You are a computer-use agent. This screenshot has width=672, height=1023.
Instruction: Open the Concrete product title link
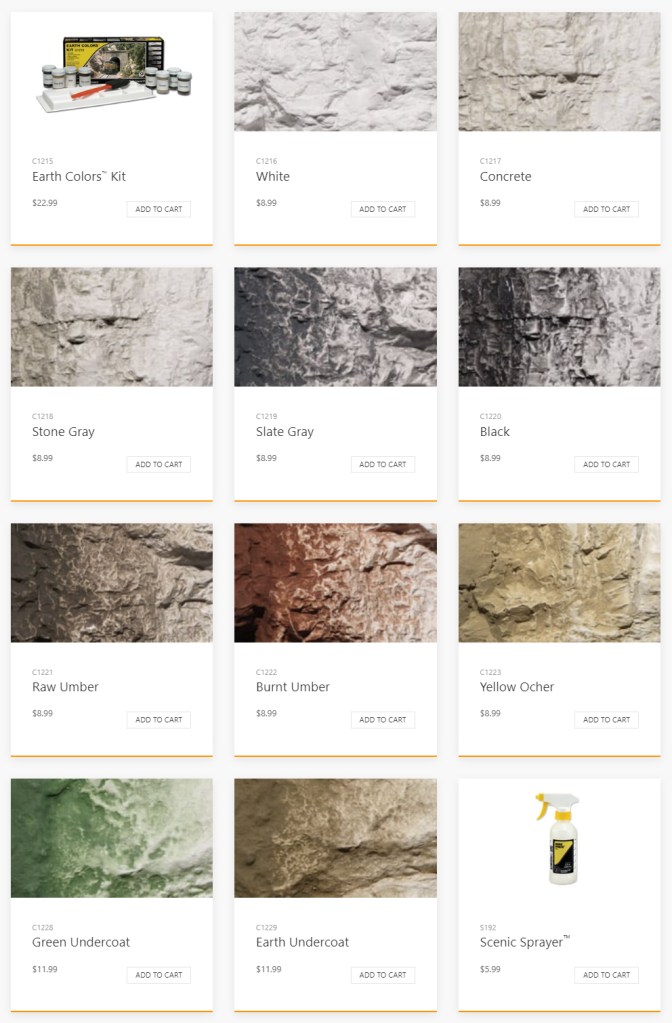click(x=506, y=176)
